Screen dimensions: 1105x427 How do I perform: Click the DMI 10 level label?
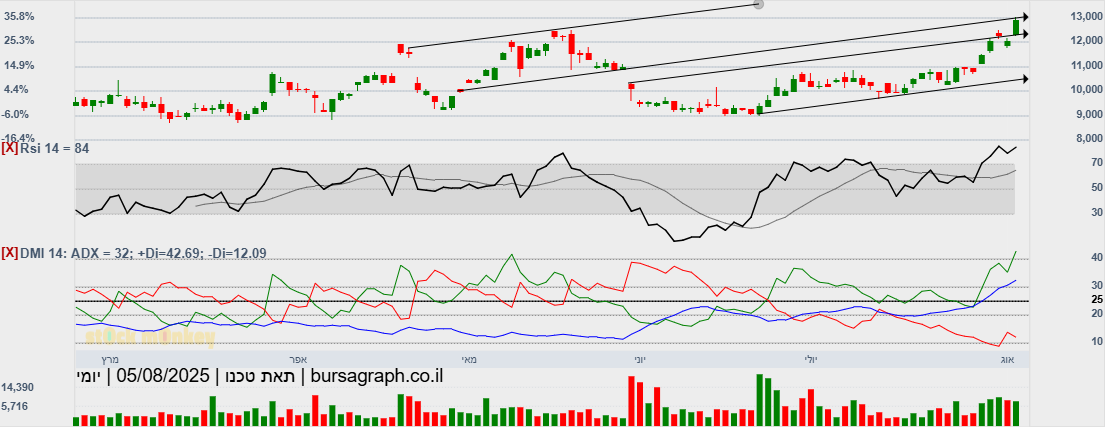(1097, 341)
